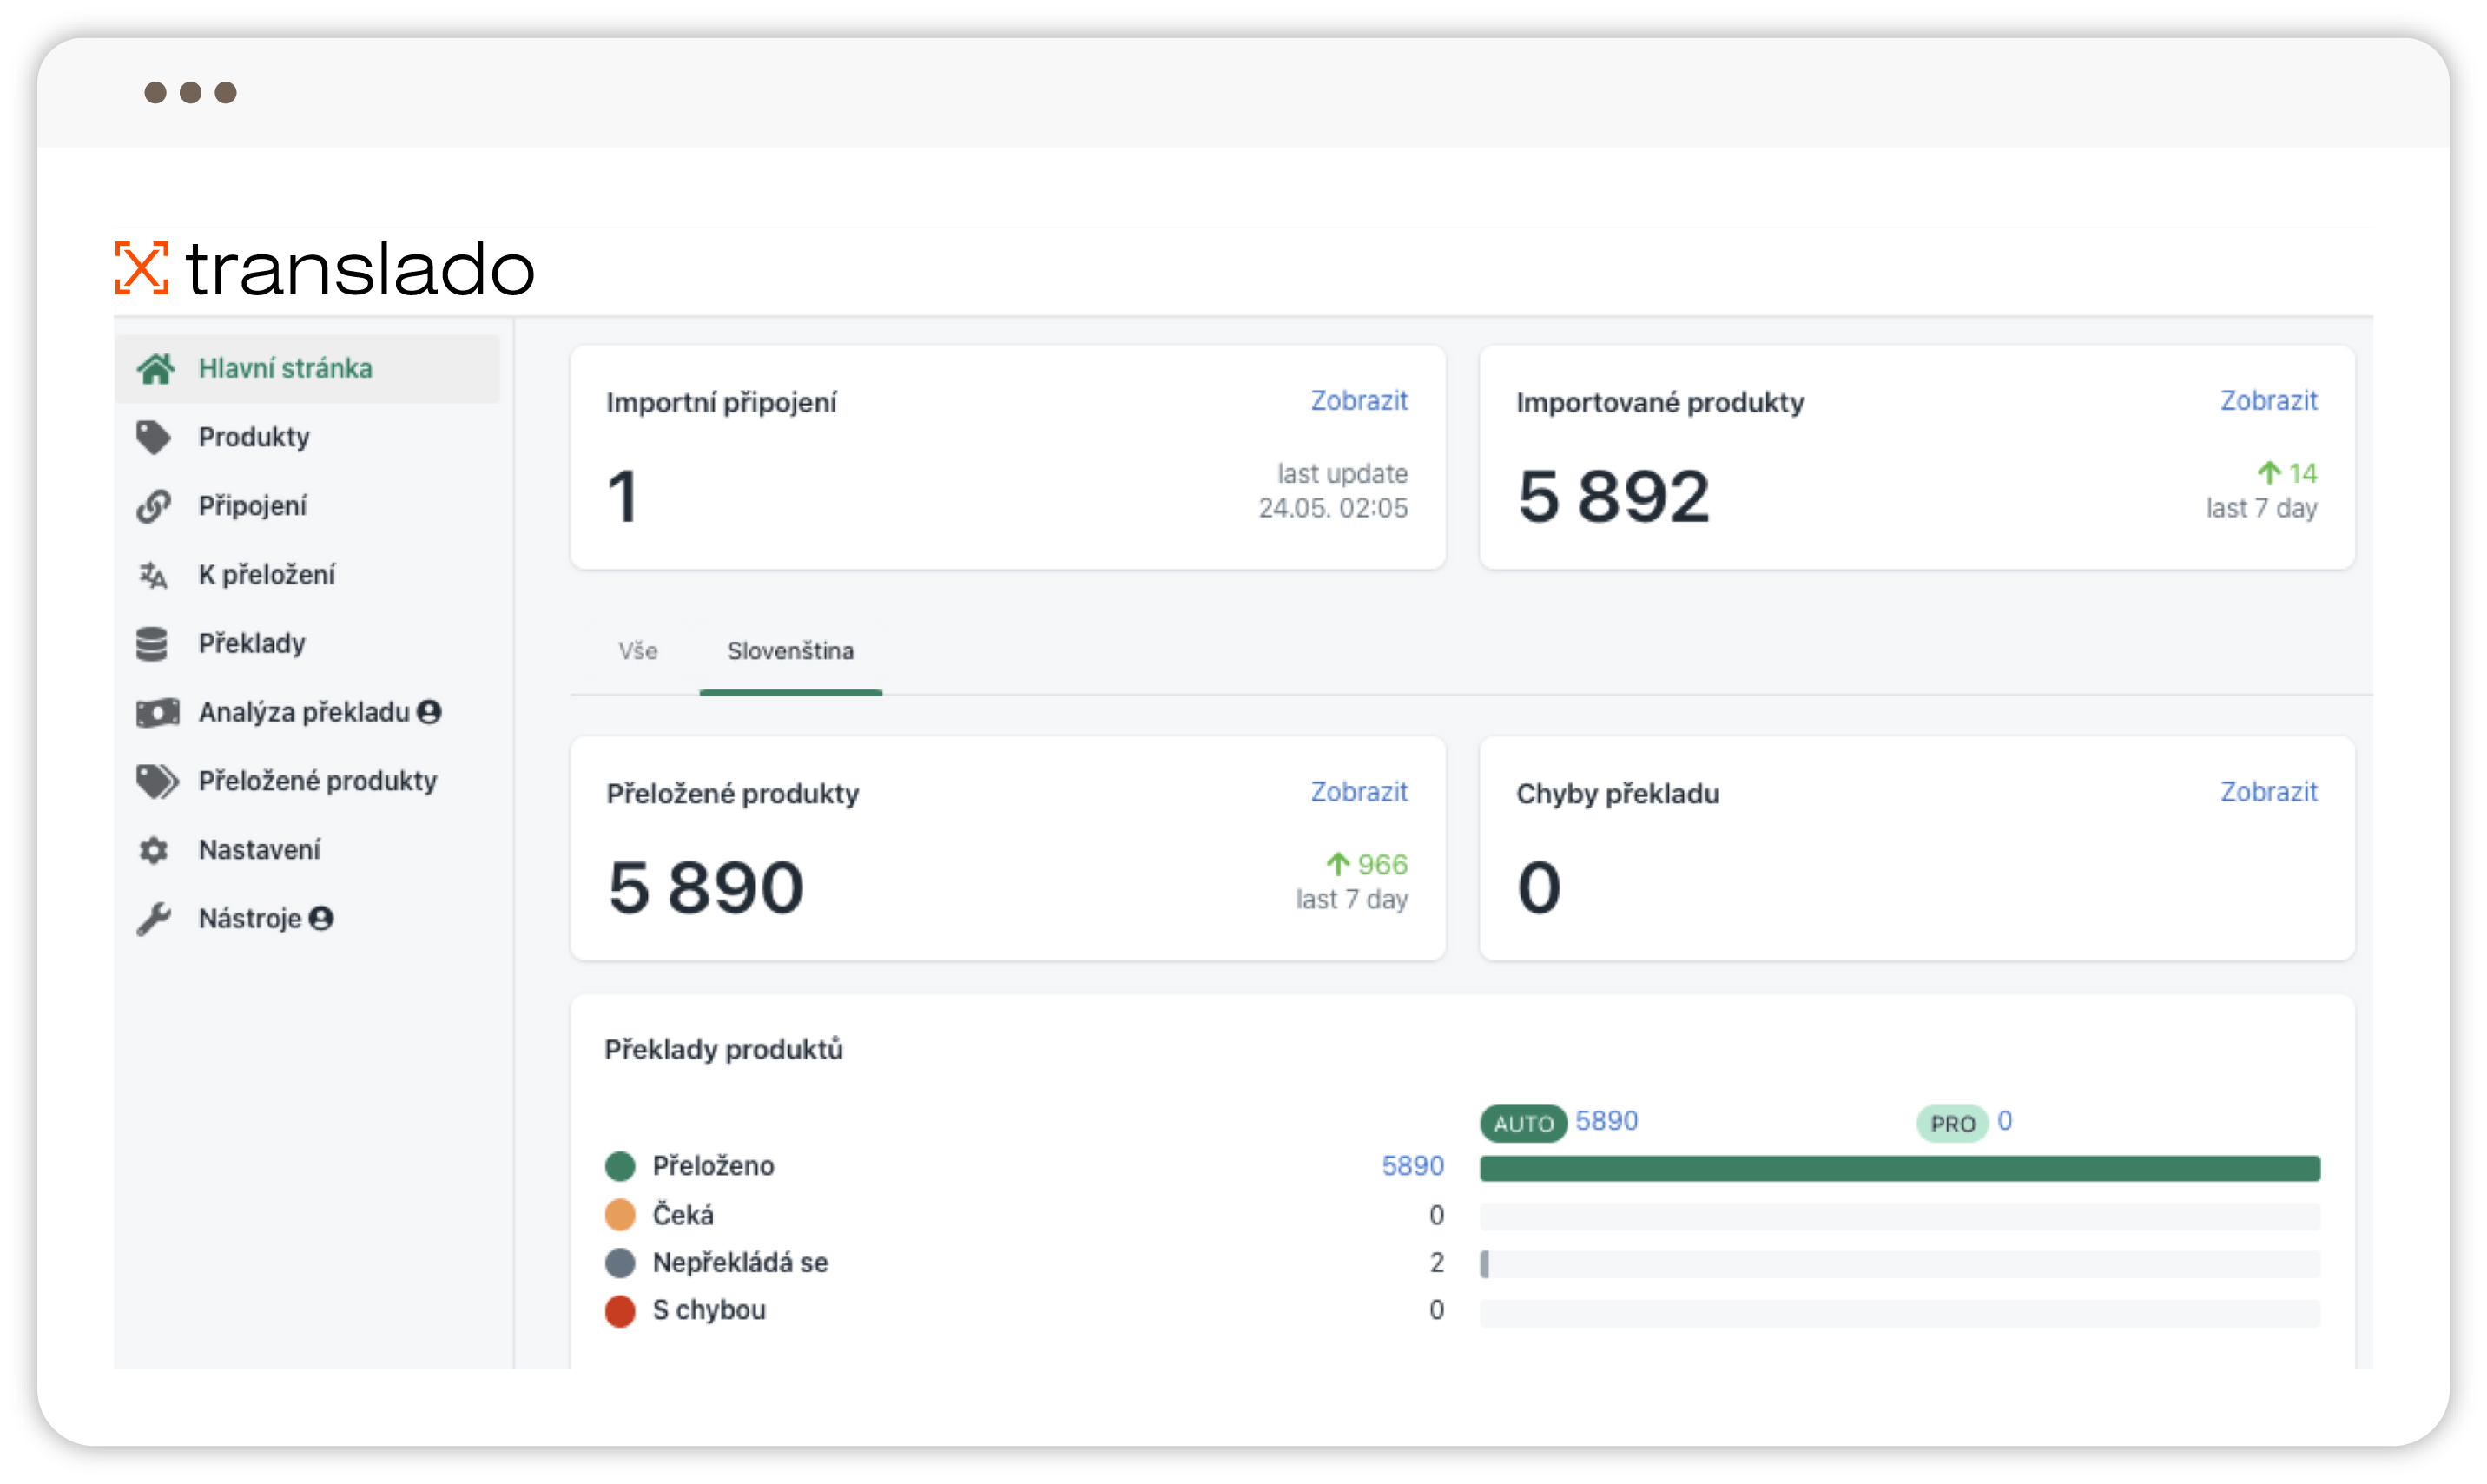Click the translate icon for K přeložení

click(x=153, y=575)
